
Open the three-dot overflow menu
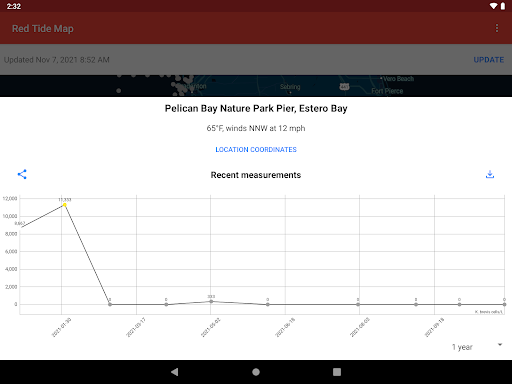[x=497, y=28]
